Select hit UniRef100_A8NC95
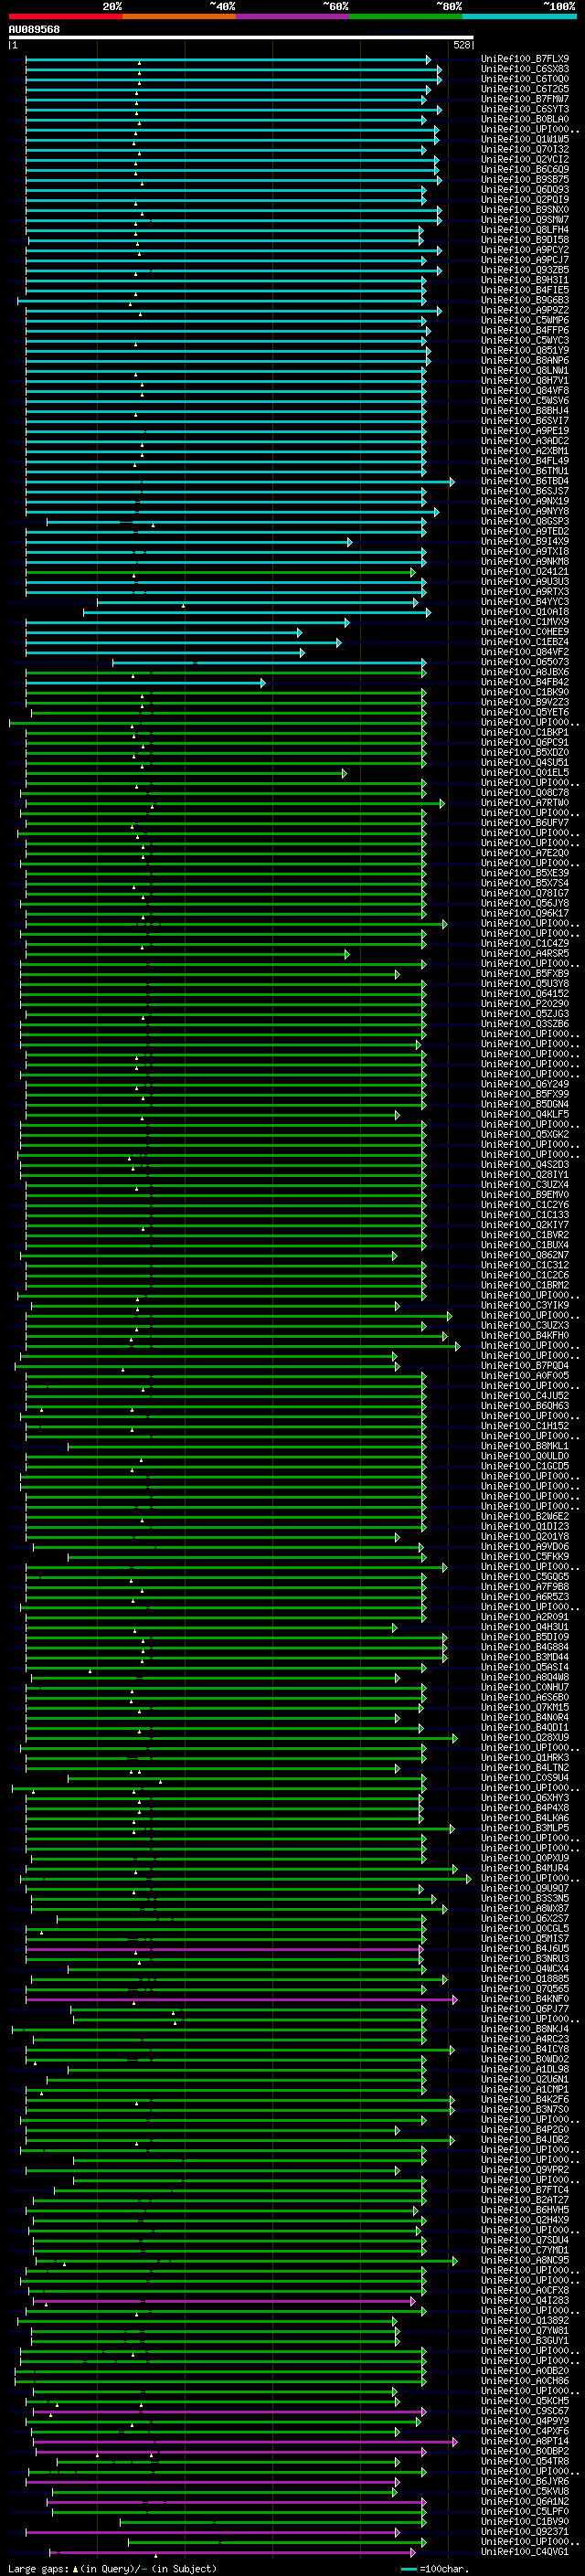Image resolution: width=585 pixels, height=2576 pixels. pos(525,2259)
